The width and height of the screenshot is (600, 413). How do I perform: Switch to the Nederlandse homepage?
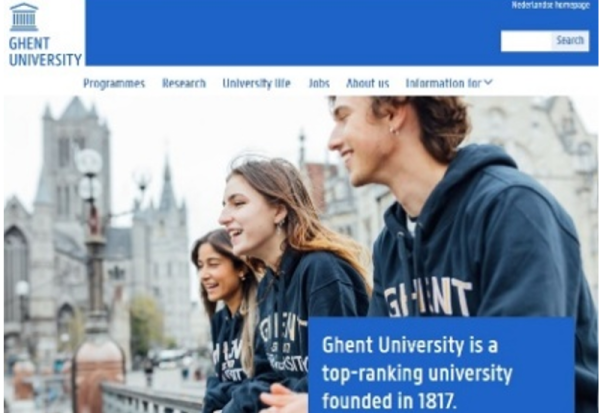coord(551,5)
